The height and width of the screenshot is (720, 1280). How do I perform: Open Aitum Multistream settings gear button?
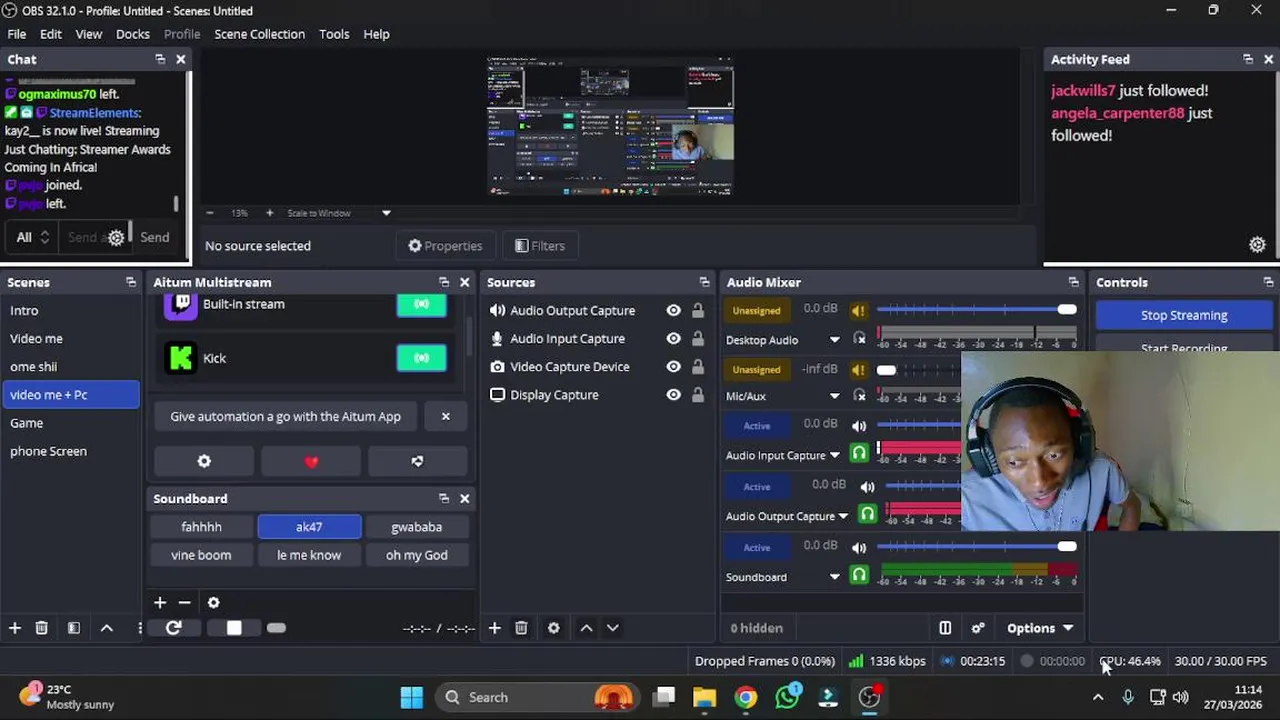click(x=204, y=461)
